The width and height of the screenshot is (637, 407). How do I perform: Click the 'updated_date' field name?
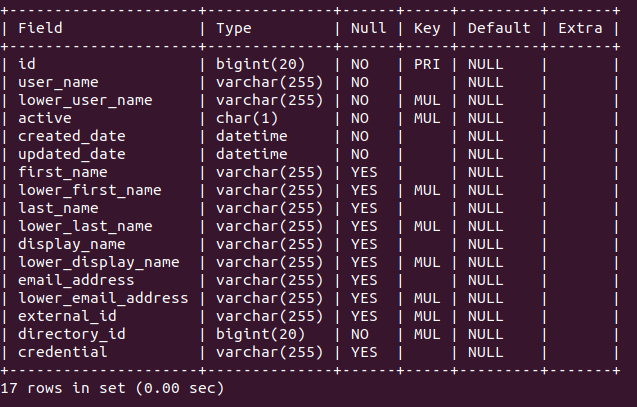72,154
